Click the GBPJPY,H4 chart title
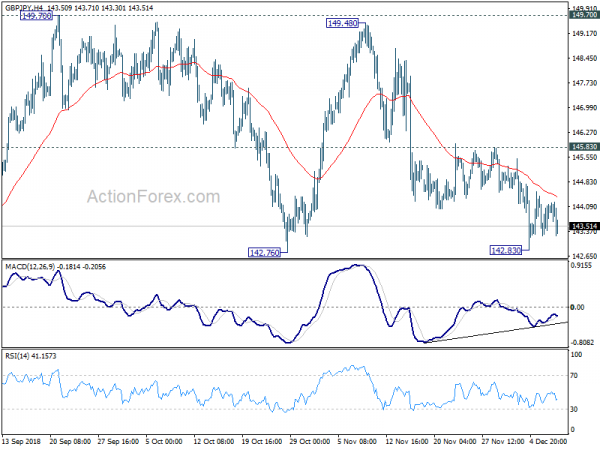600x450 pixels. click(24, 8)
